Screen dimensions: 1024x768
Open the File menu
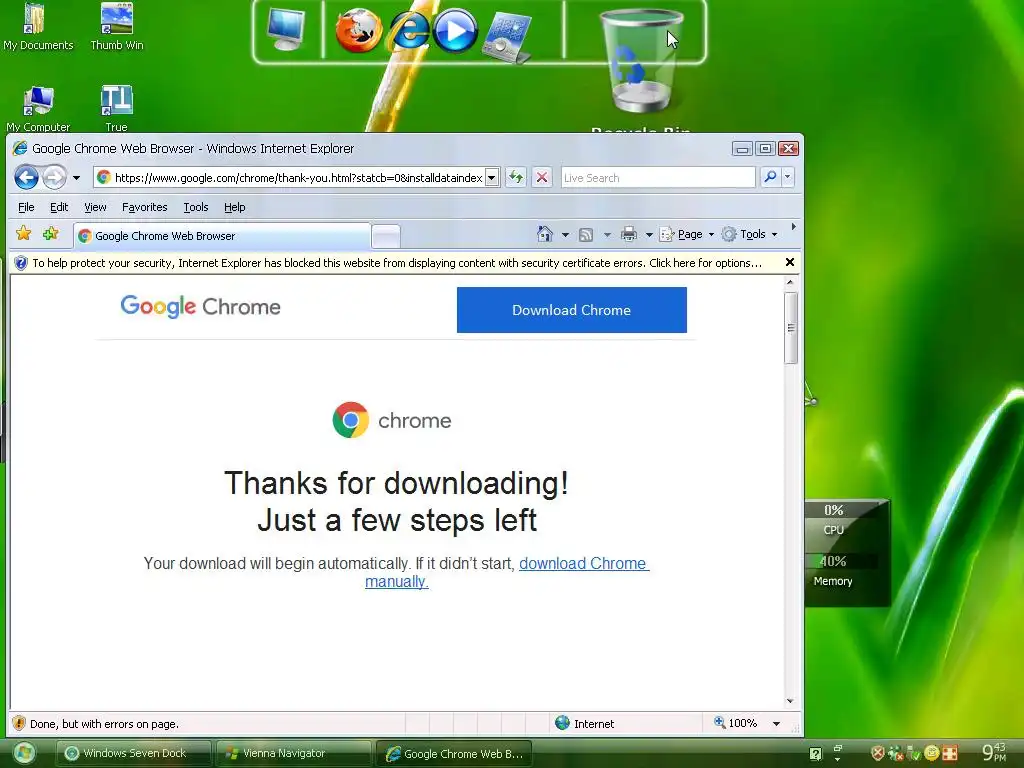(26, 207)
